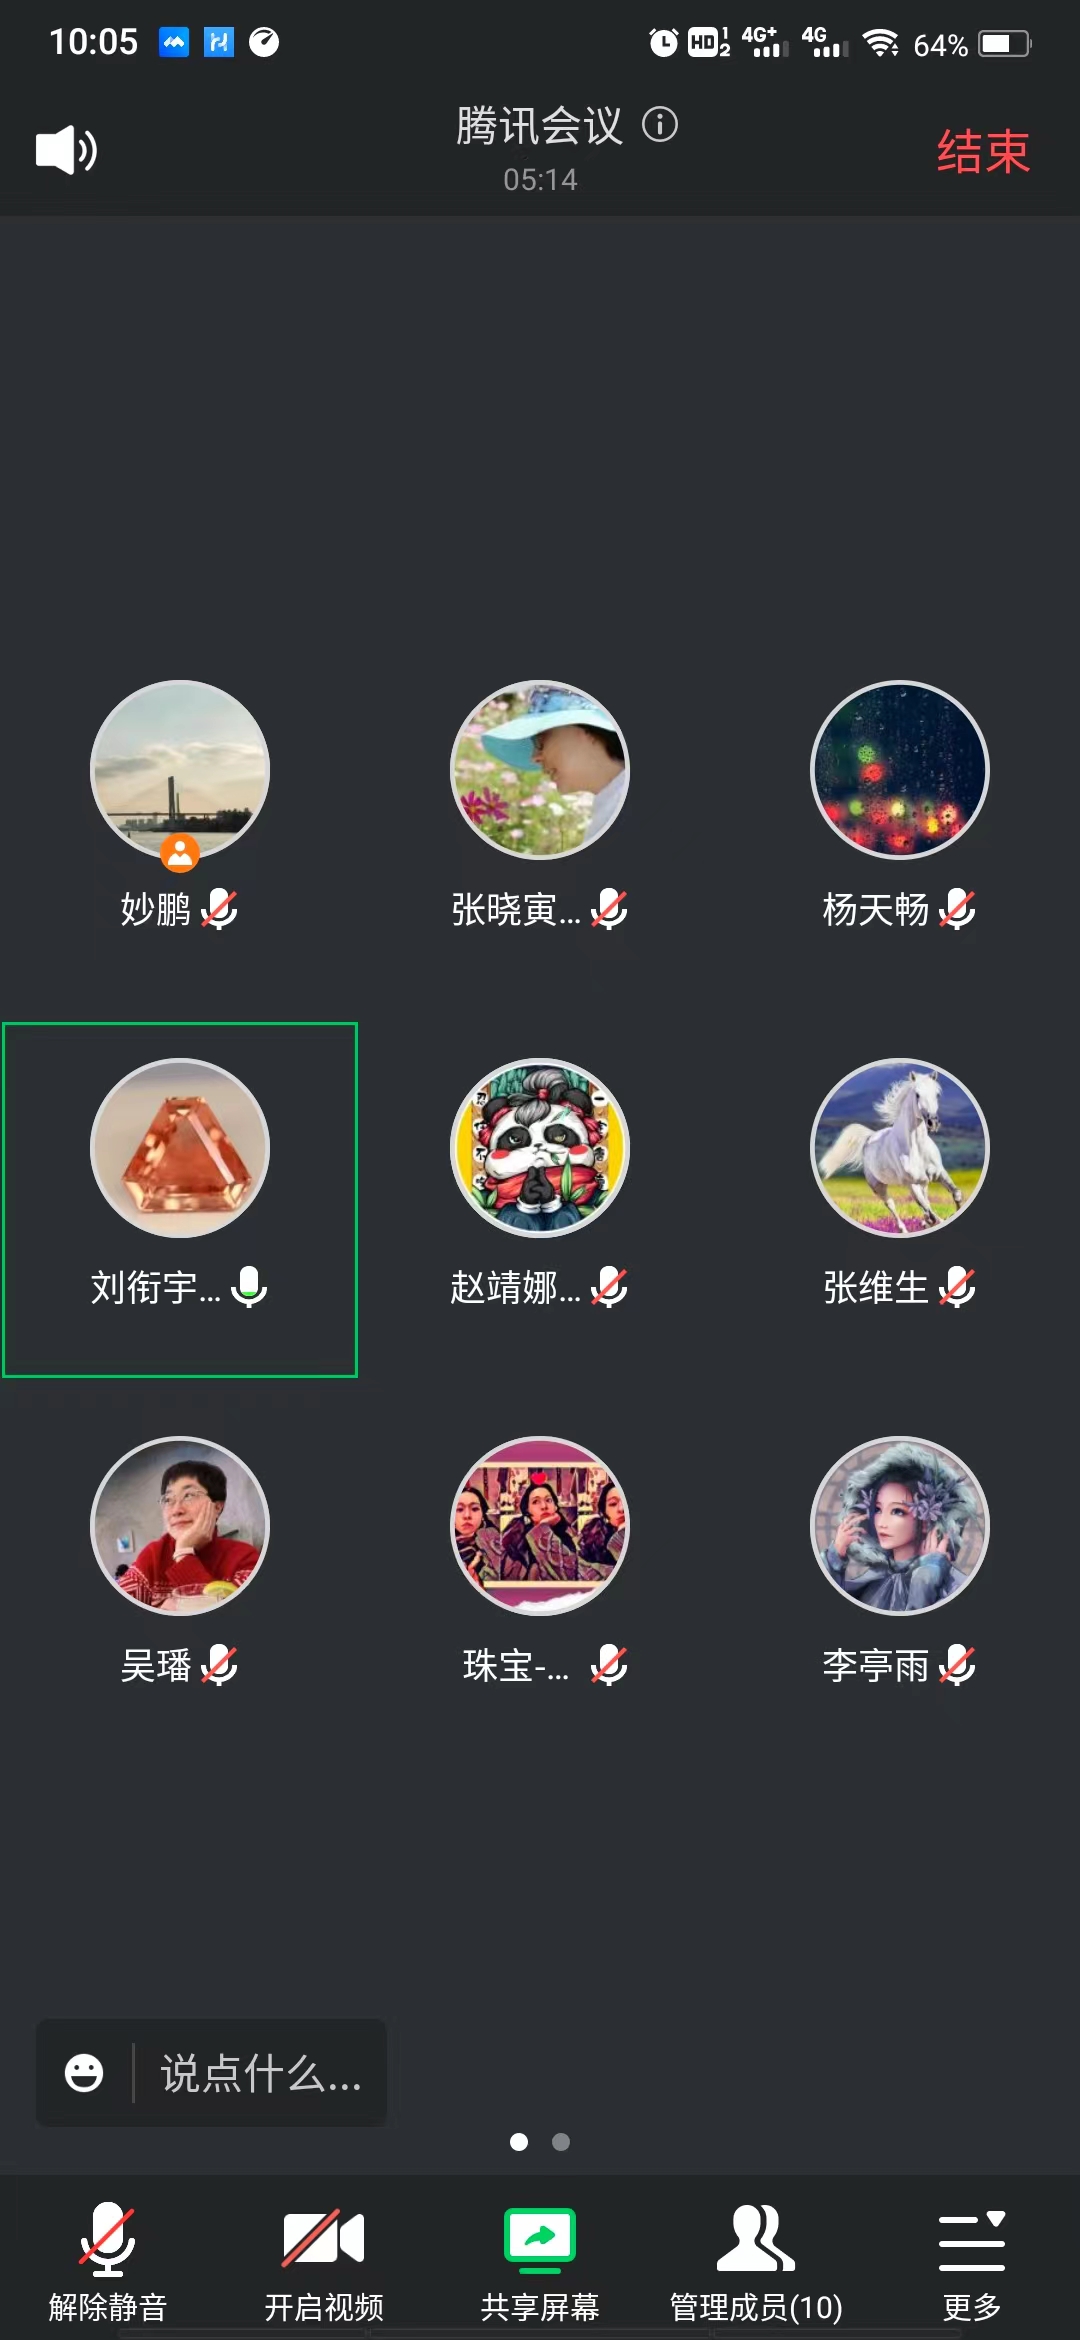Select 赵靖娜's panda avatar
The image size is (1080, 2340).
point(540,1148)
